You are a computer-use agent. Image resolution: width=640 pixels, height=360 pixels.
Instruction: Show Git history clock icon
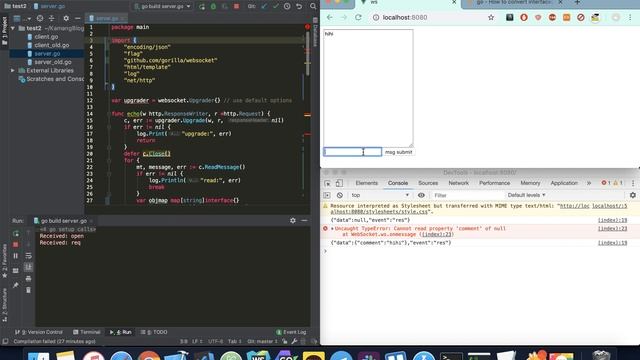click(287, 6)
